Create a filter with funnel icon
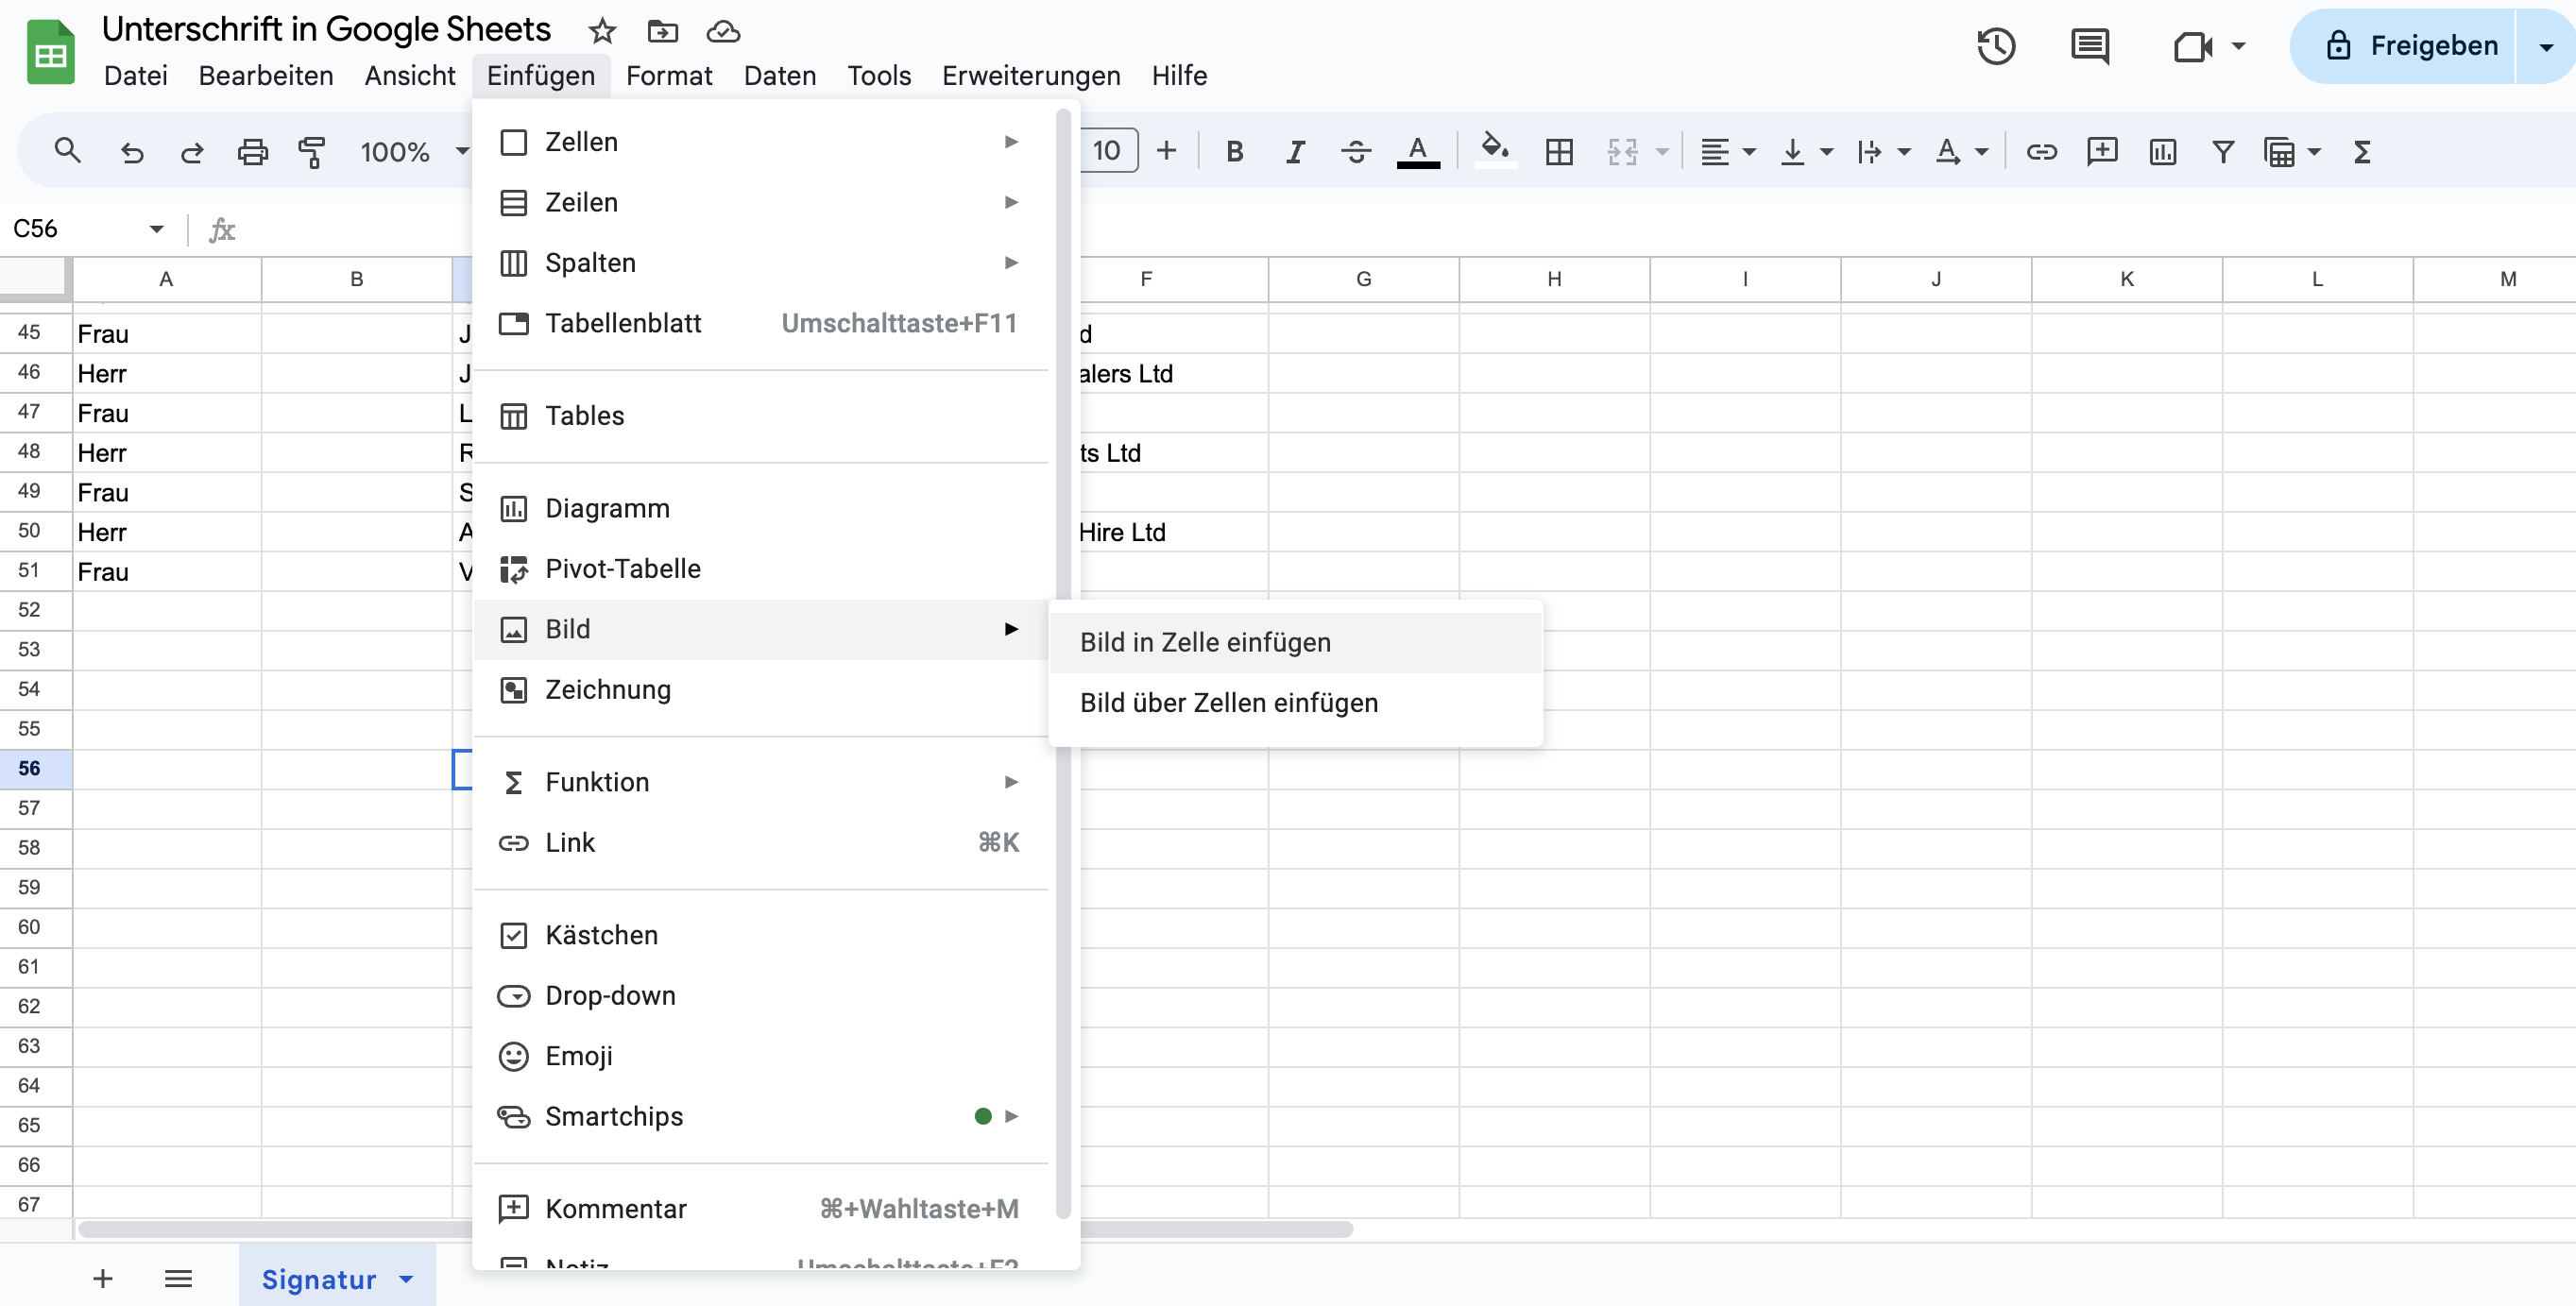Screen dimensions: 2576x1306 click(2222, 151)
